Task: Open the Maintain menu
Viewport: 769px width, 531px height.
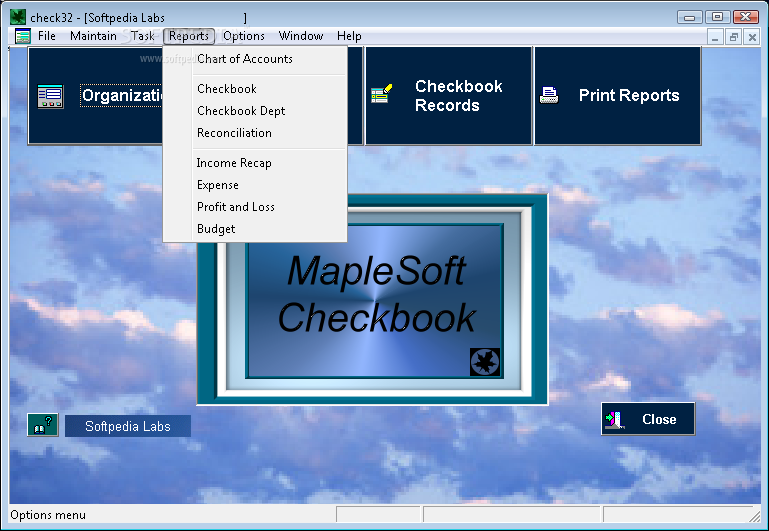Action: pos(93,36)
